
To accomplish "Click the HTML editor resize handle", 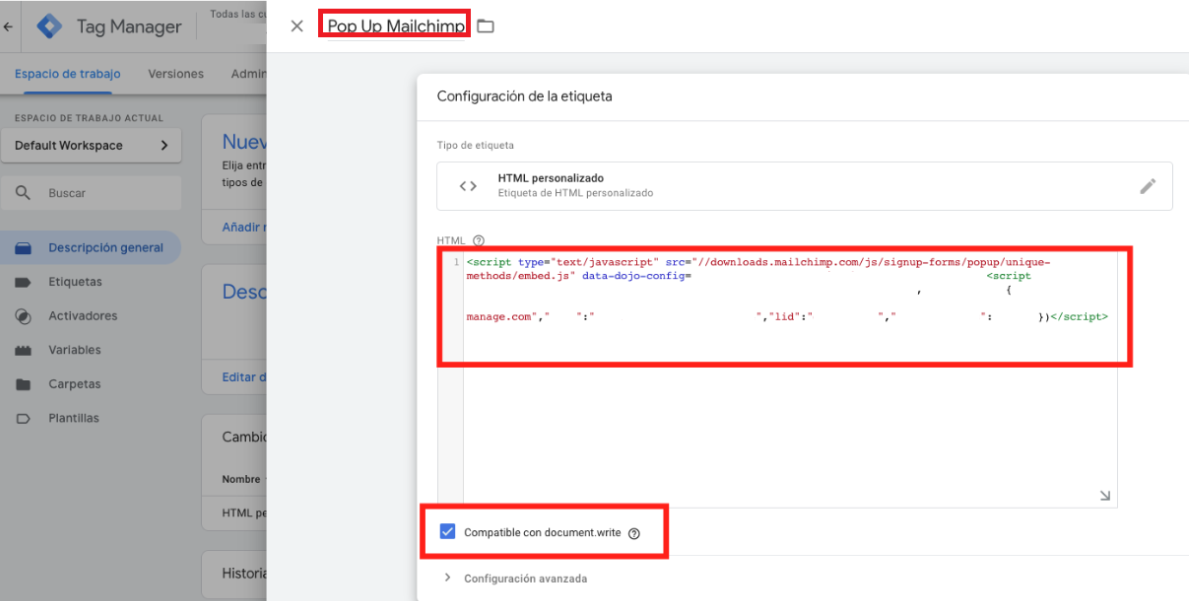I will pos(1105,495).
